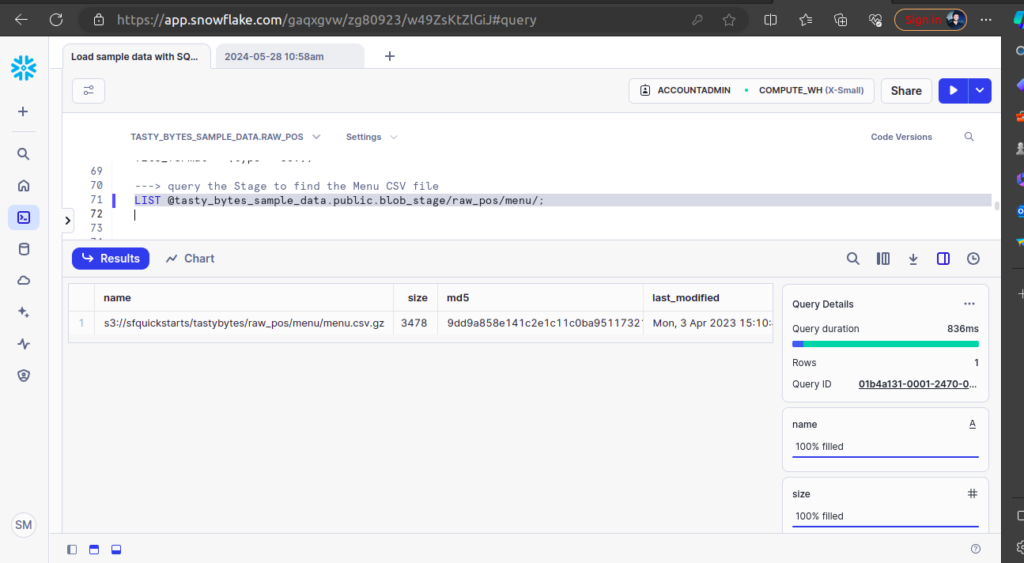Go to Home in sidebar
Screen dimensions: 1024x563
23,186
